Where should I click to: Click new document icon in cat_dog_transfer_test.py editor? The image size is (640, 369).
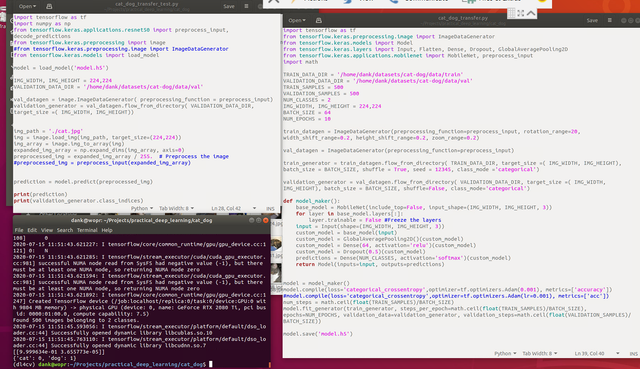49,6
